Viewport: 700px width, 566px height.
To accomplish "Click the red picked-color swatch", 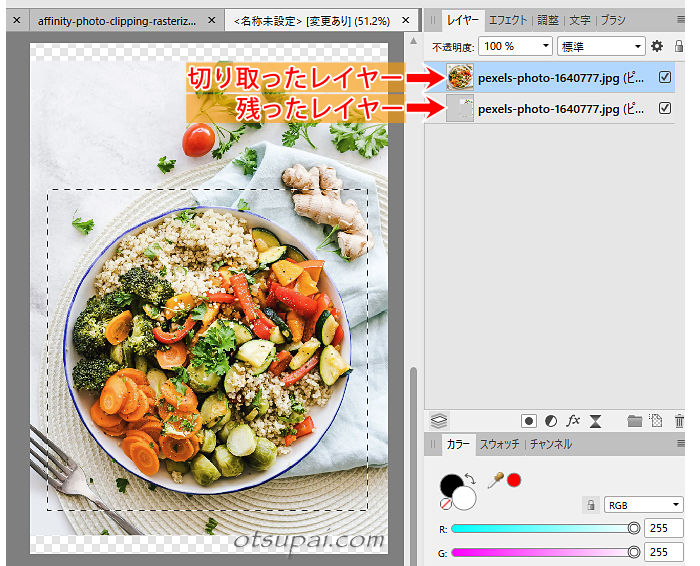I will pos(514,480).
